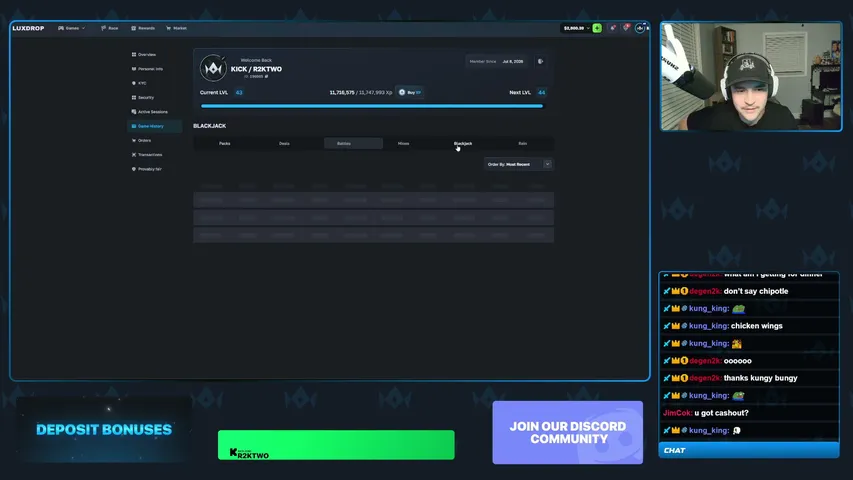Expand the Games menu in the navbar

71,28
